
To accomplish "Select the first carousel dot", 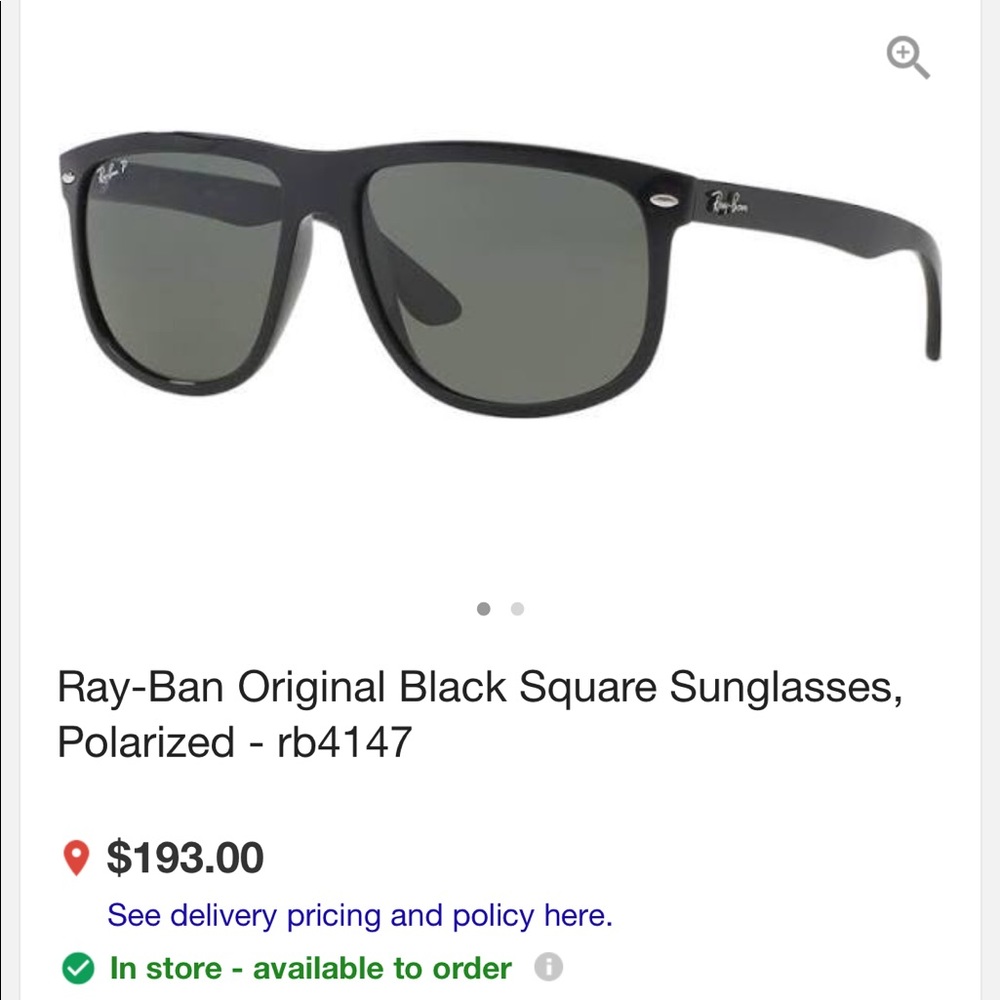I will tap(484, 607).
